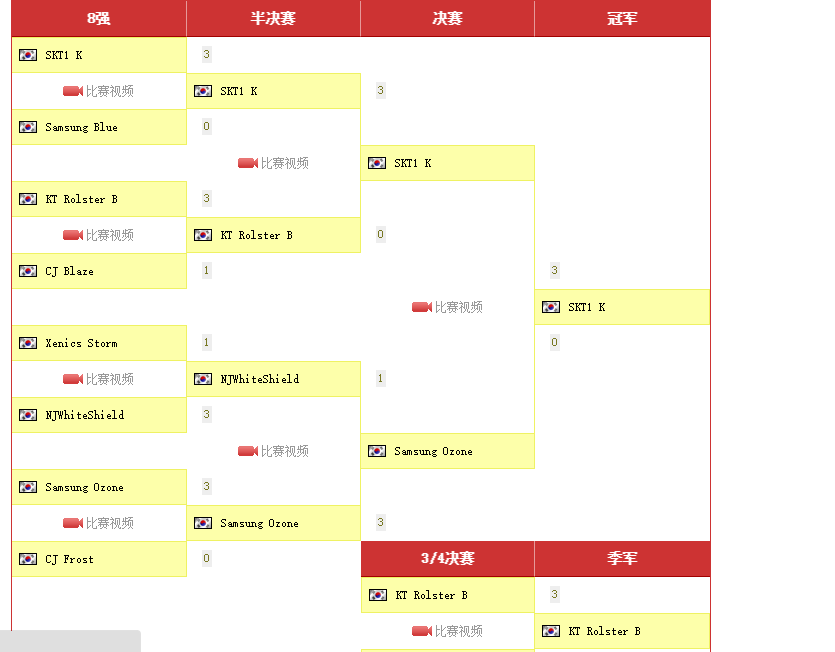The width and height of the screenshot is (835, 652).
Task: Click camera icon between Xenics Storm and NJWhiteShield
Action: coord(73,379)
